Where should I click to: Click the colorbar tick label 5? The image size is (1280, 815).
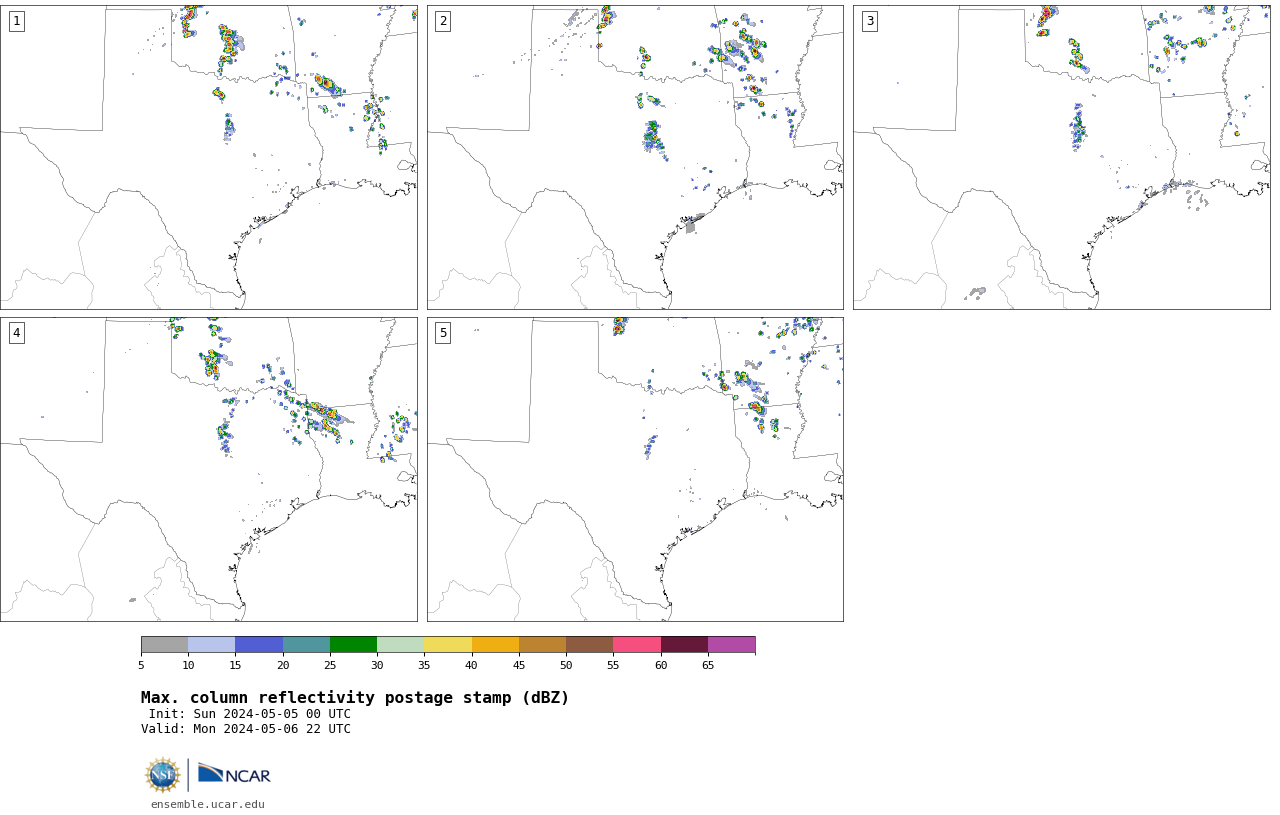coord(141,666)
